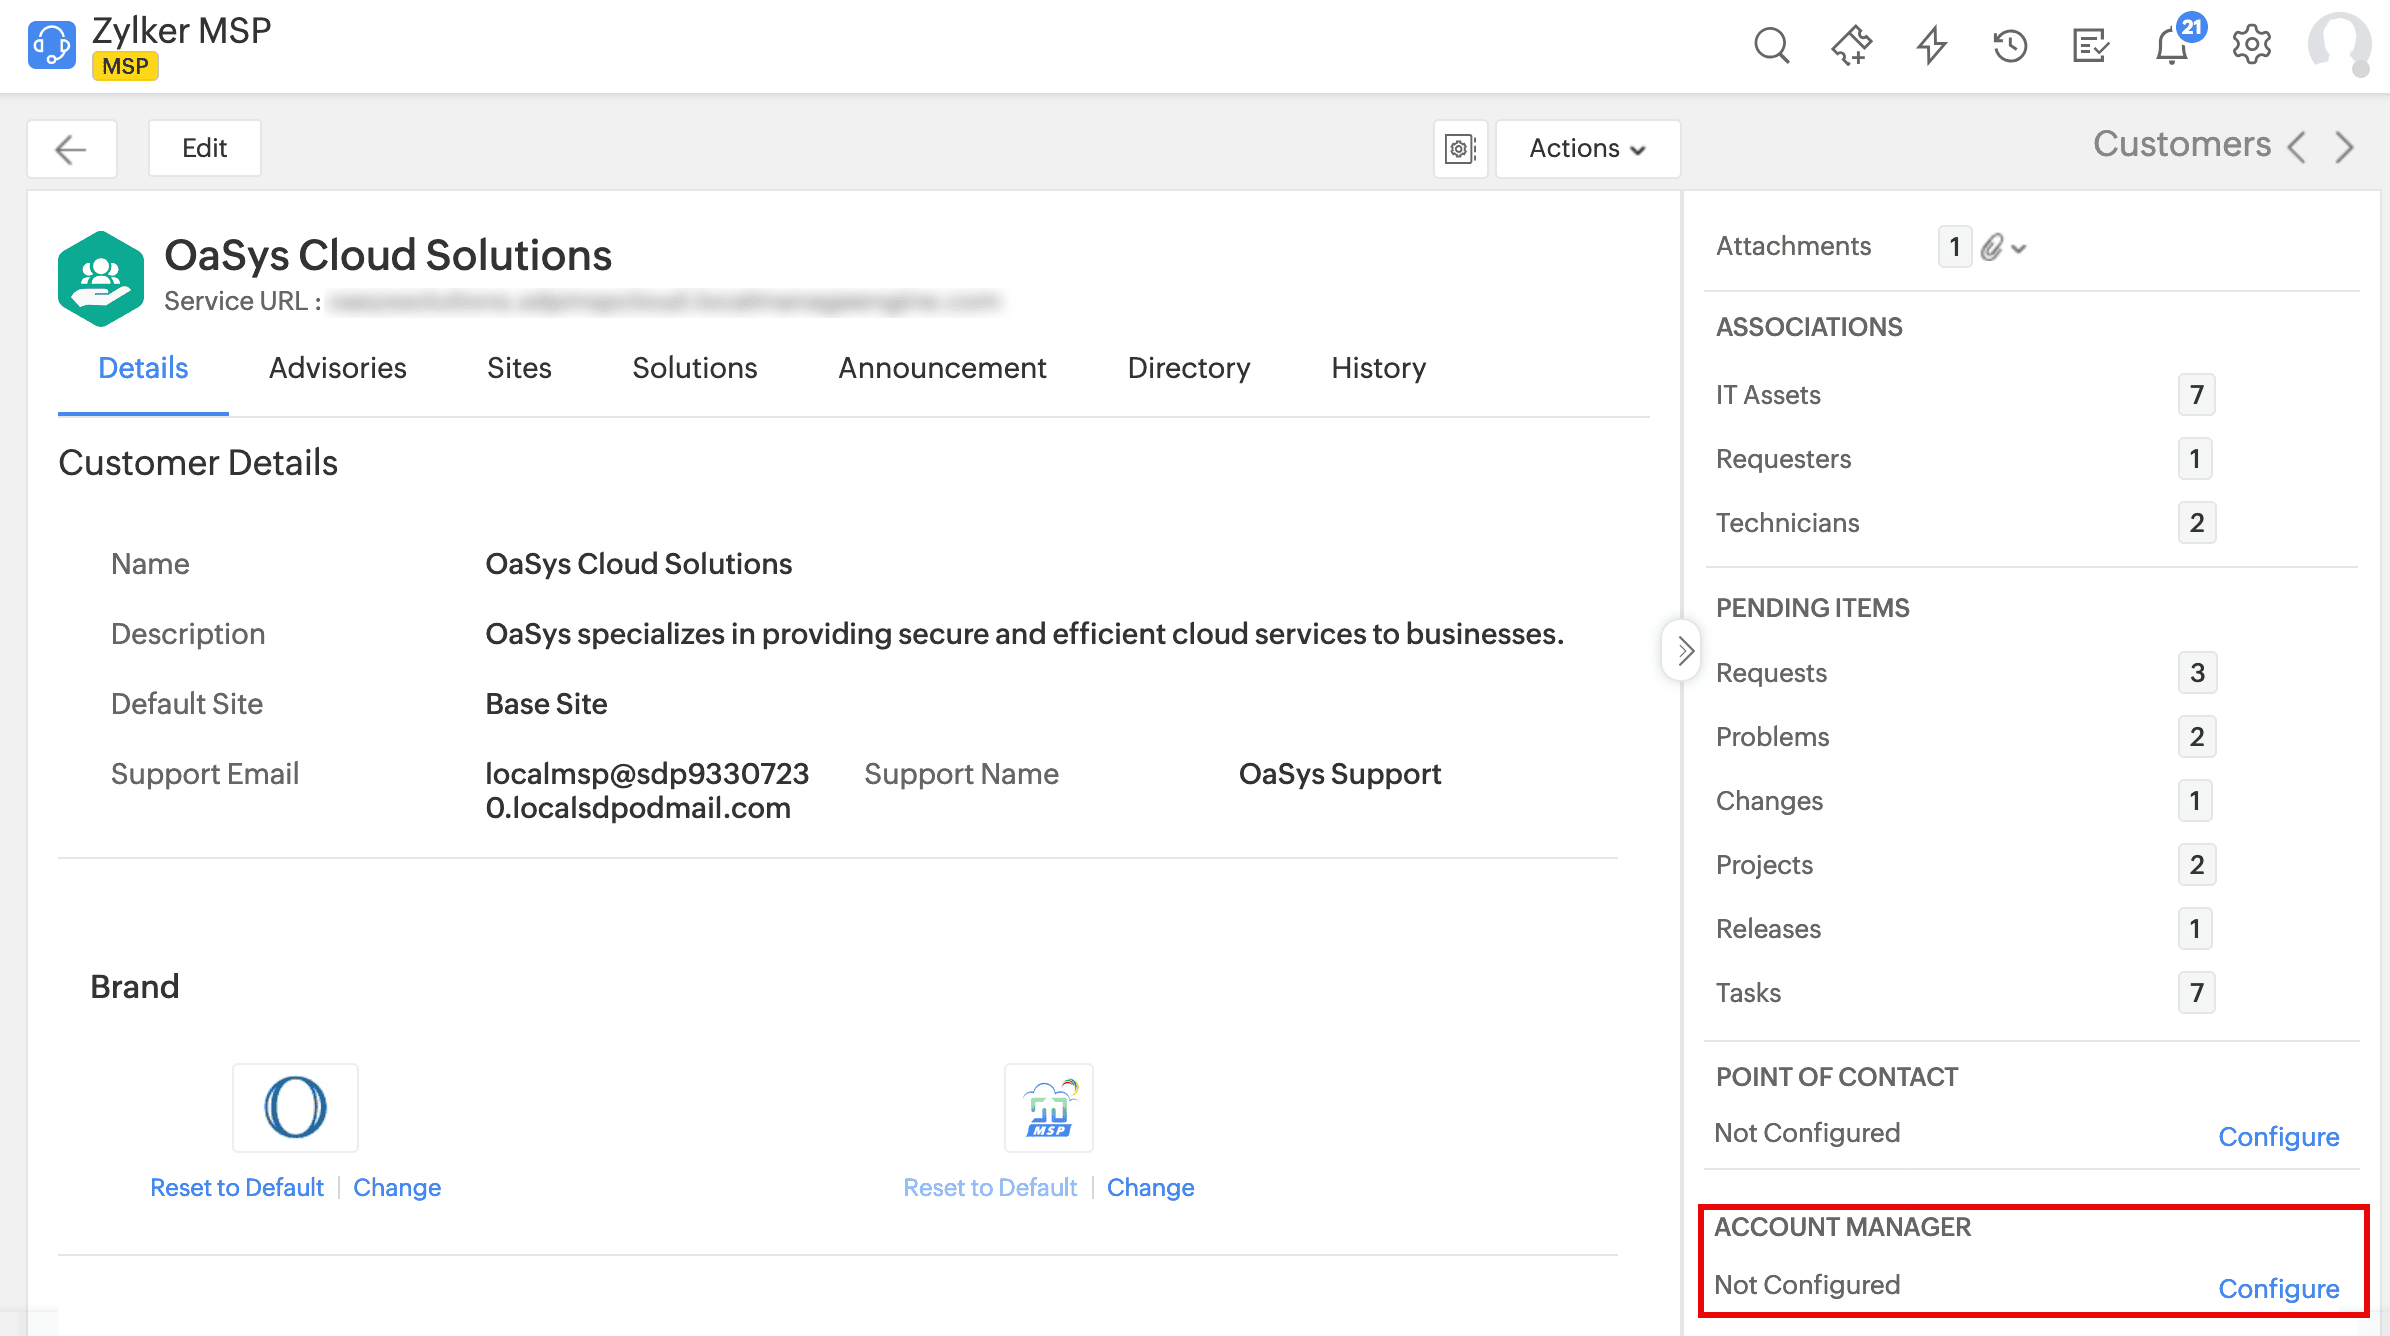
Task: Open notifications bell with 21 badge
Action: coord(2171,46)
